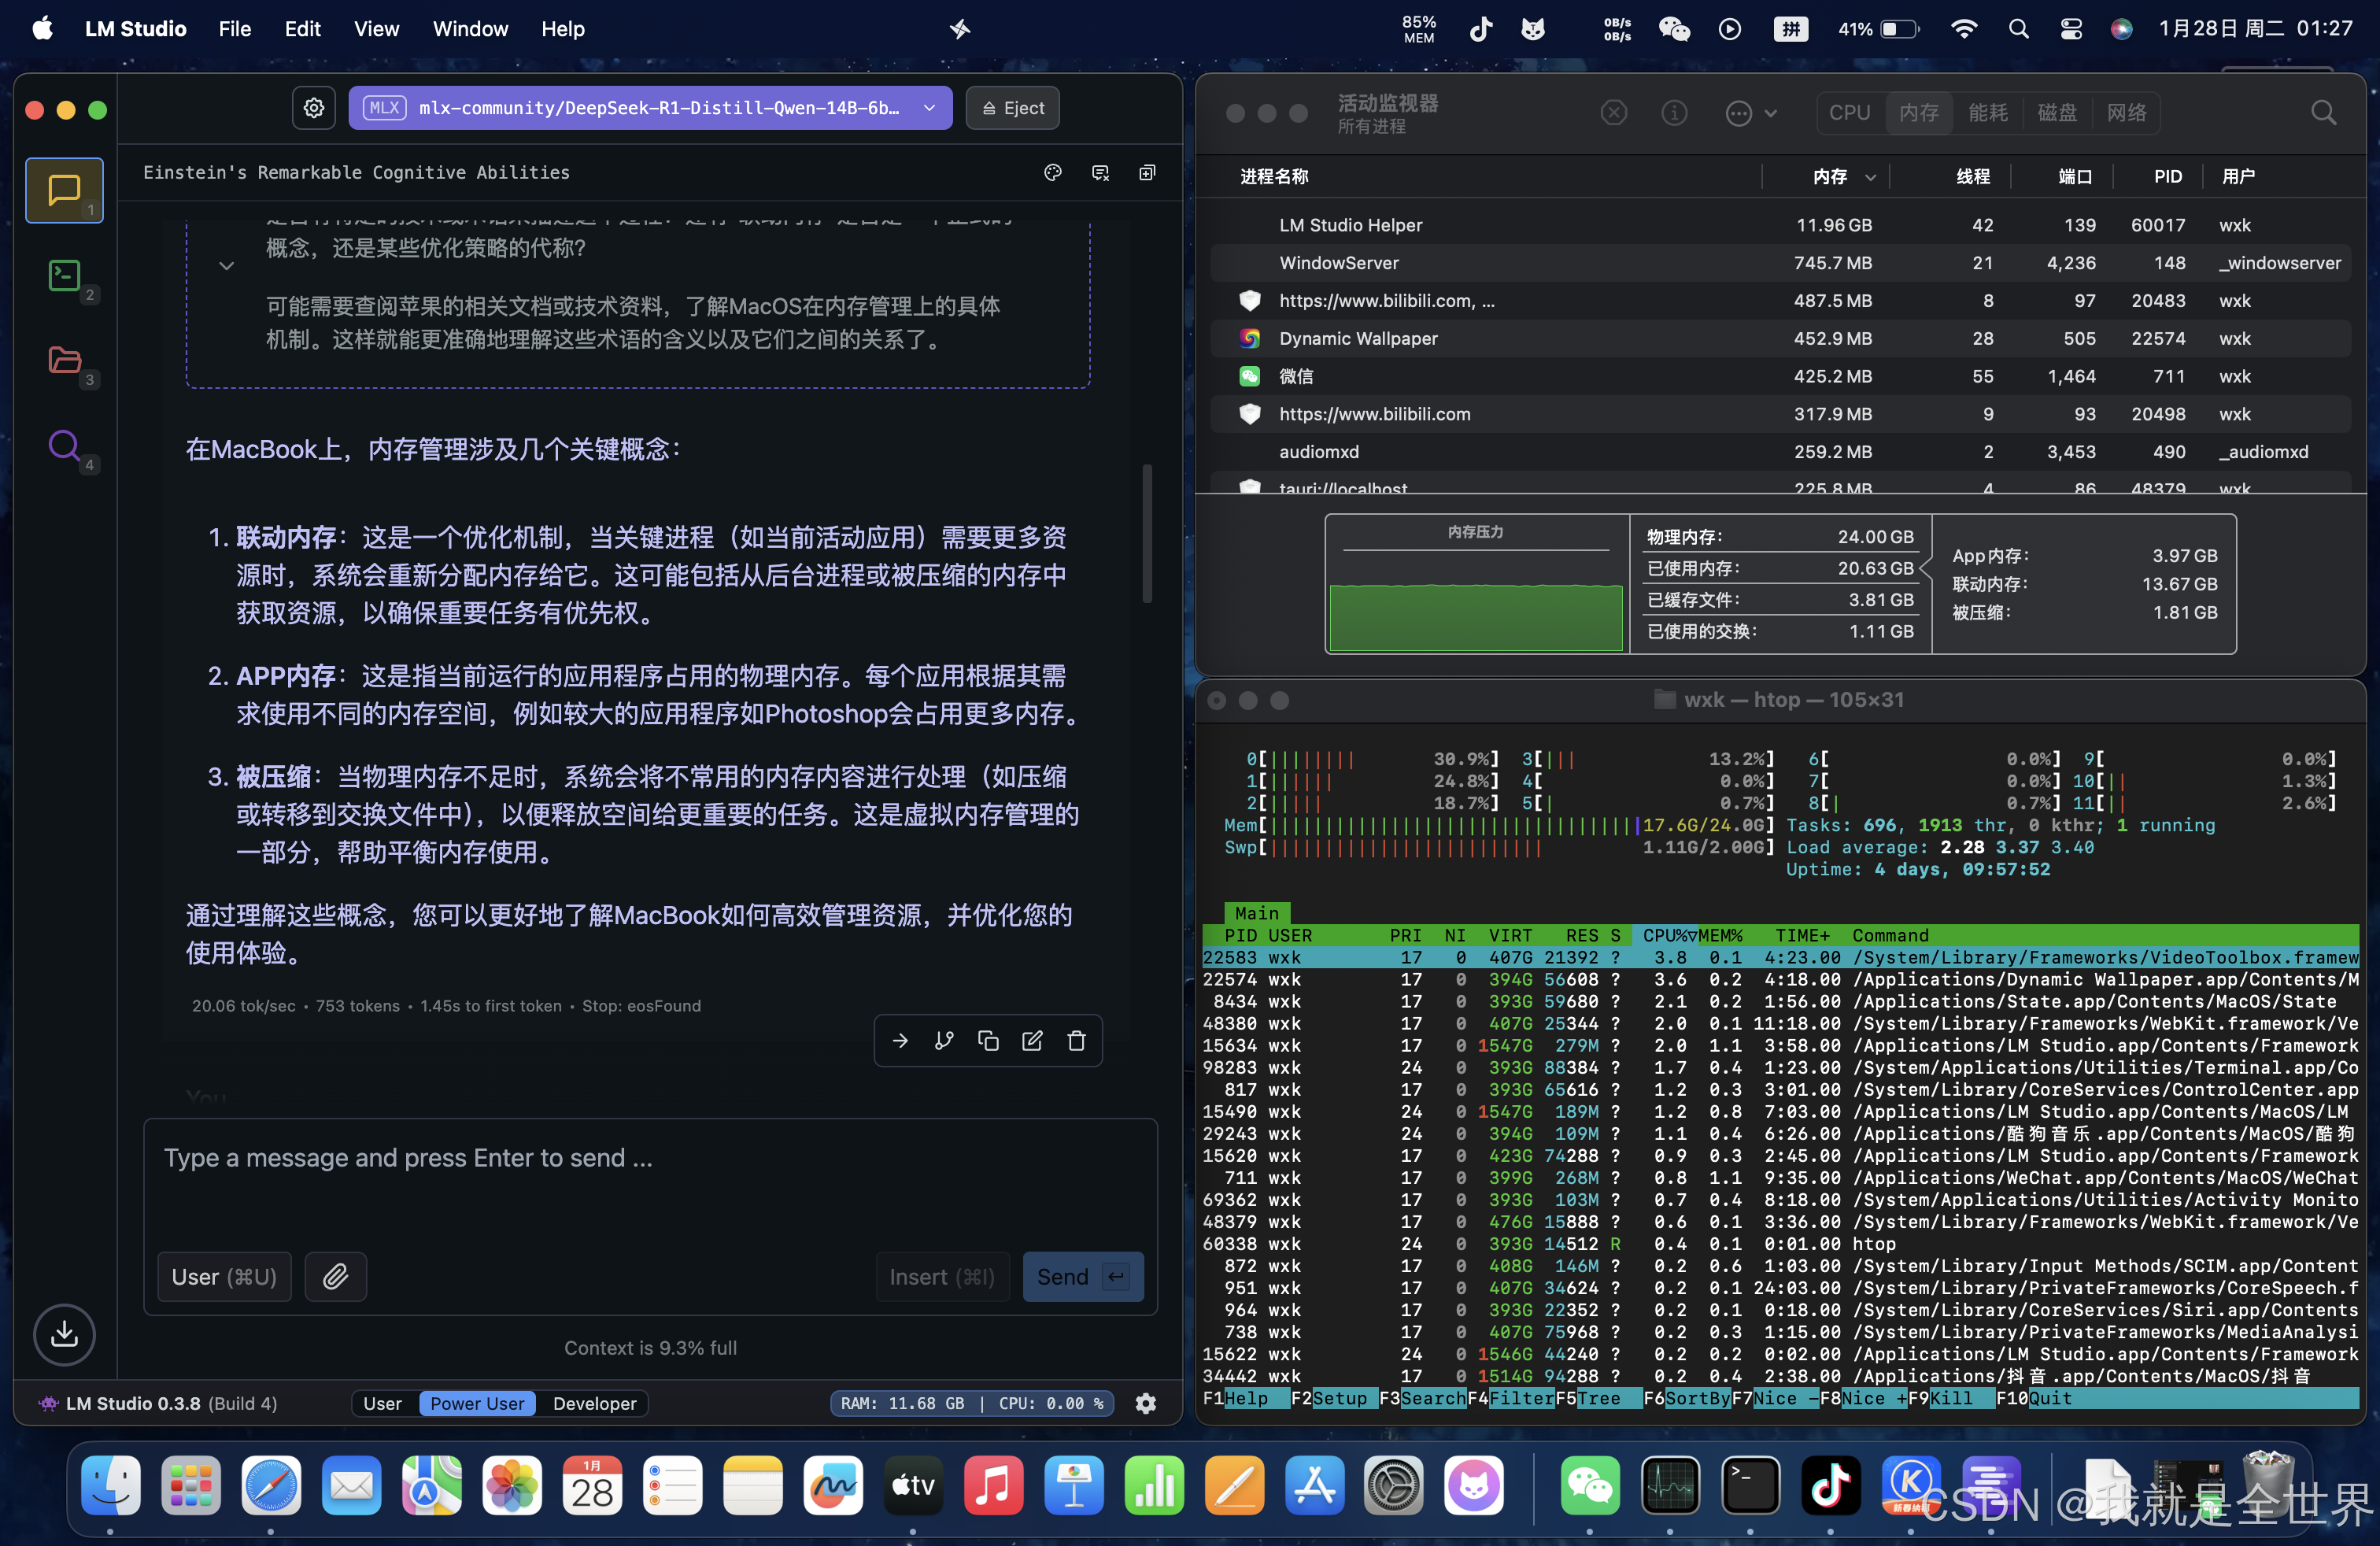Open the chats panel in LM Studio sidebar
Screen dimensions: 2380x1546
pyautogui.click(x=64, y=190)
